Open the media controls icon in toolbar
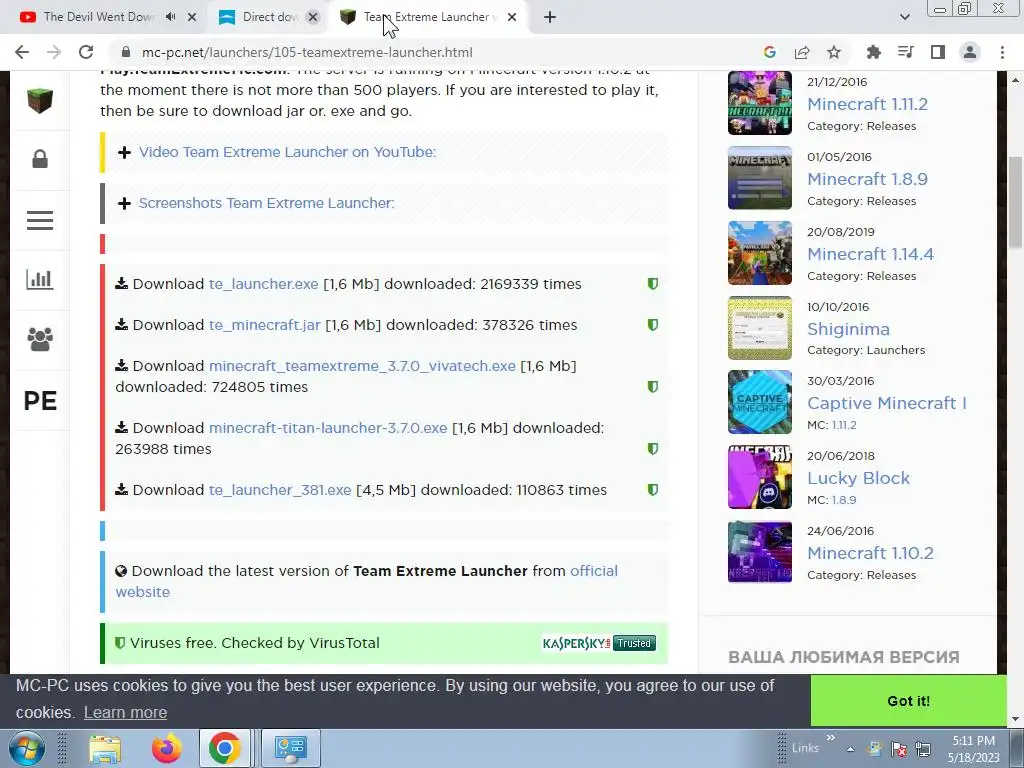 coord(906,52)
